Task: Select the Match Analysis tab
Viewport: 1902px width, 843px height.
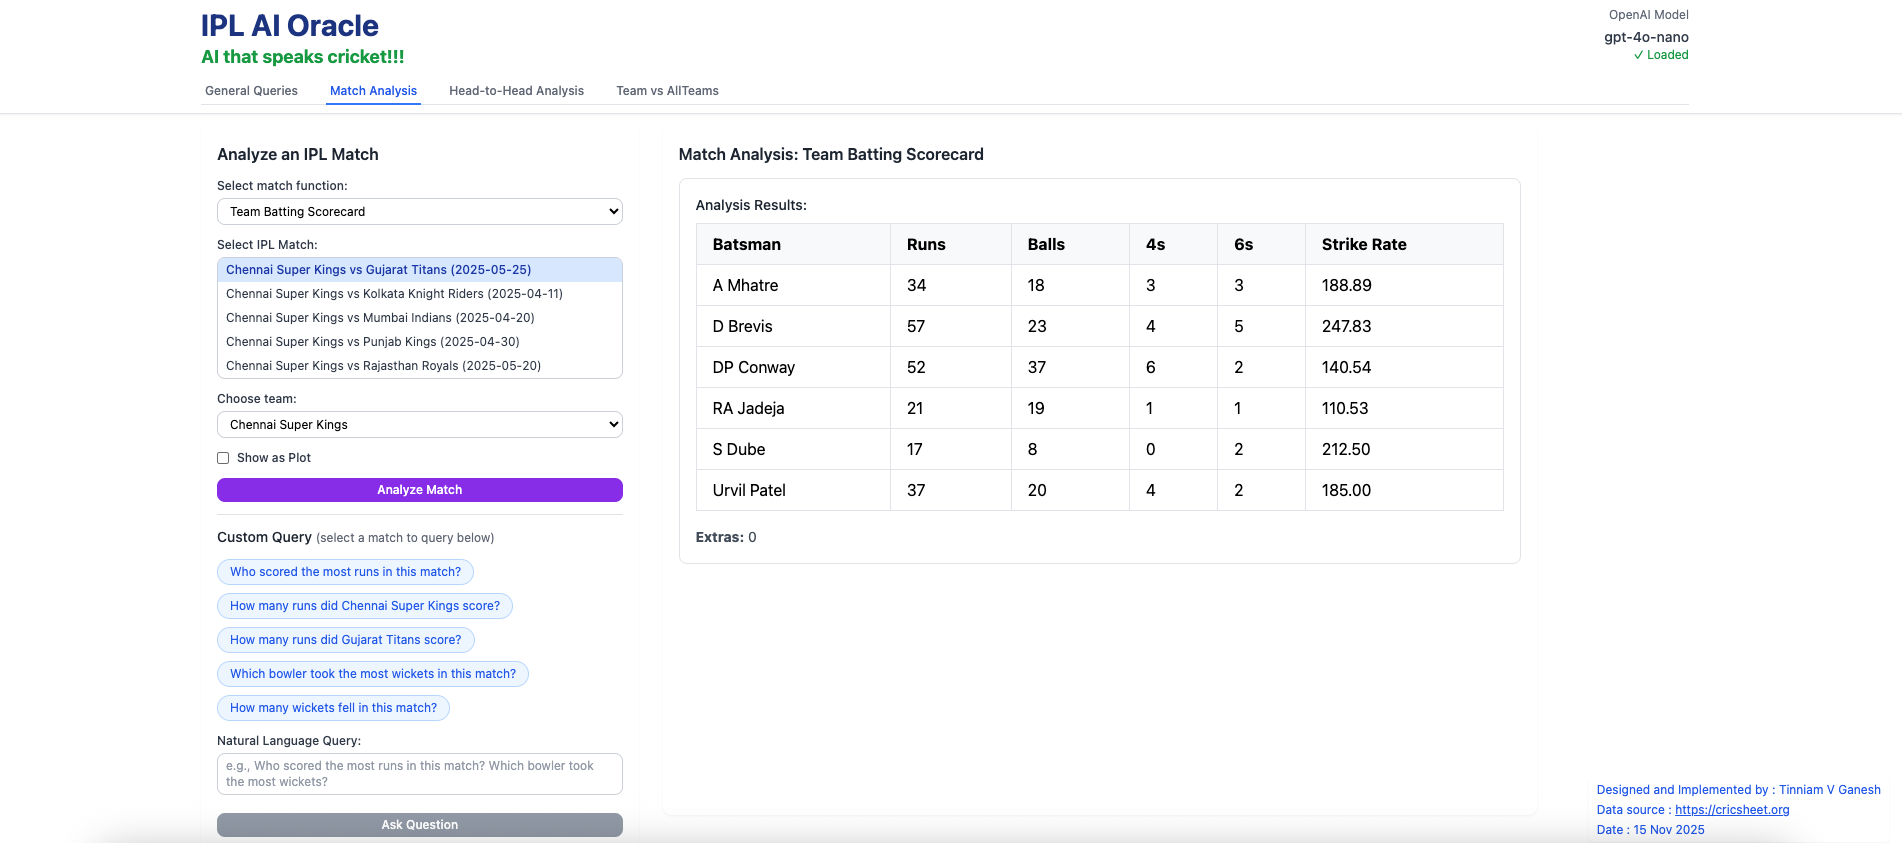Action: (373, 91)
